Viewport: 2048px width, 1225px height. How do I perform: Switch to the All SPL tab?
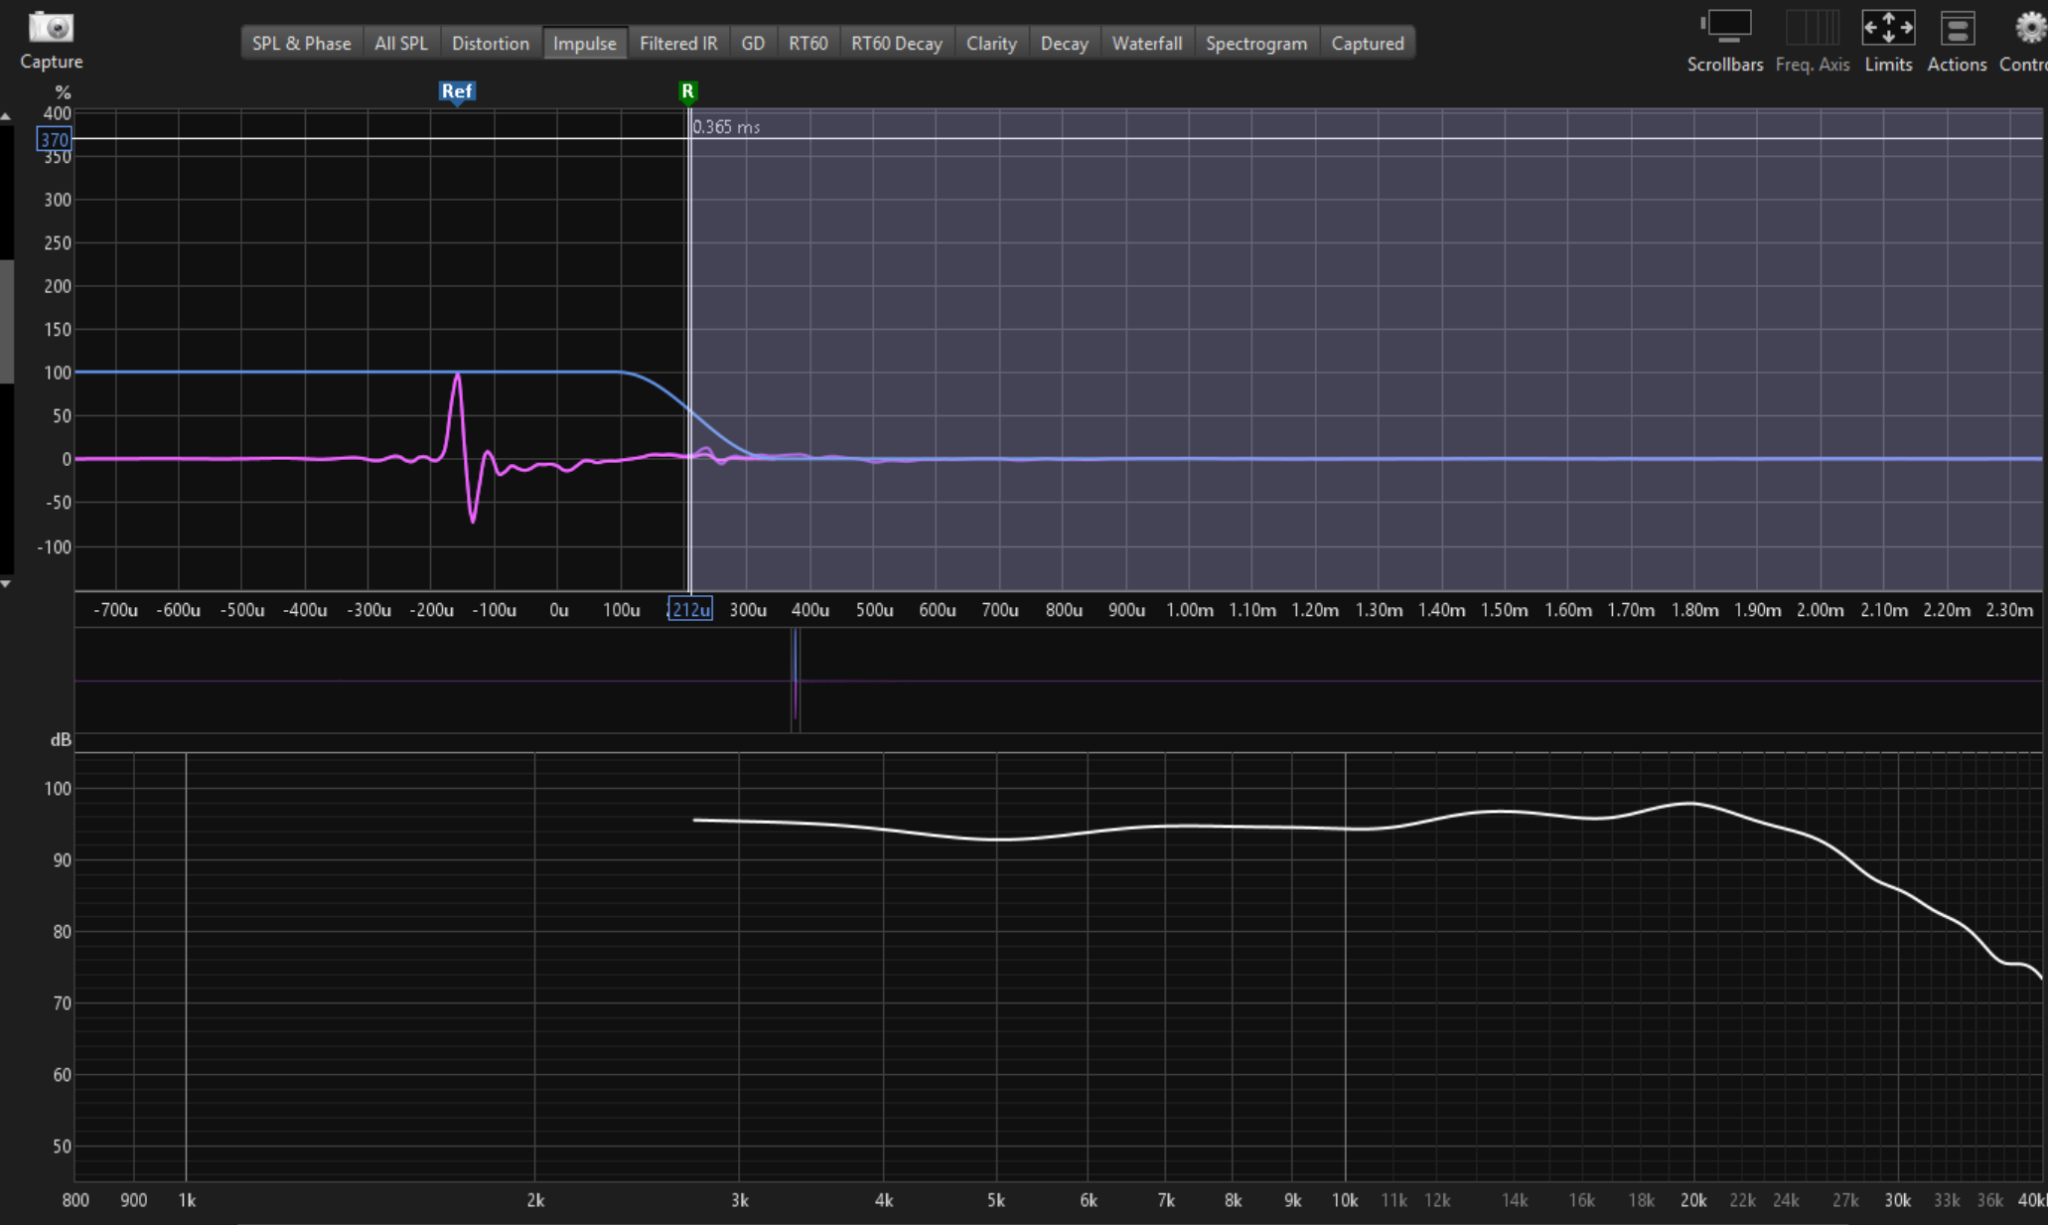pos(401,43)
